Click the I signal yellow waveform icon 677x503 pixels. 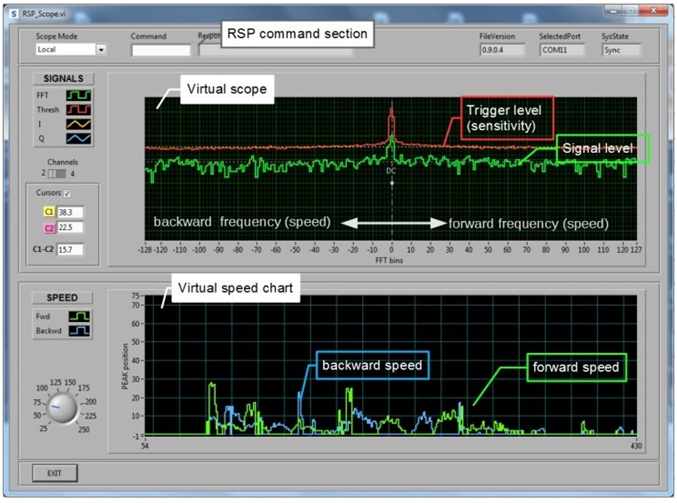[79, 124]
